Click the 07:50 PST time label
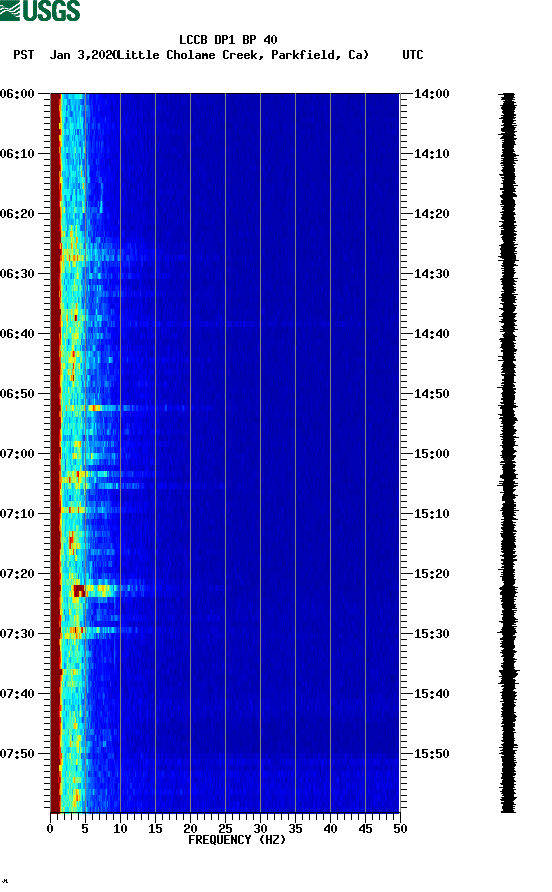The width and height of the screenshot is (552, 892). [x=17, y=754]
